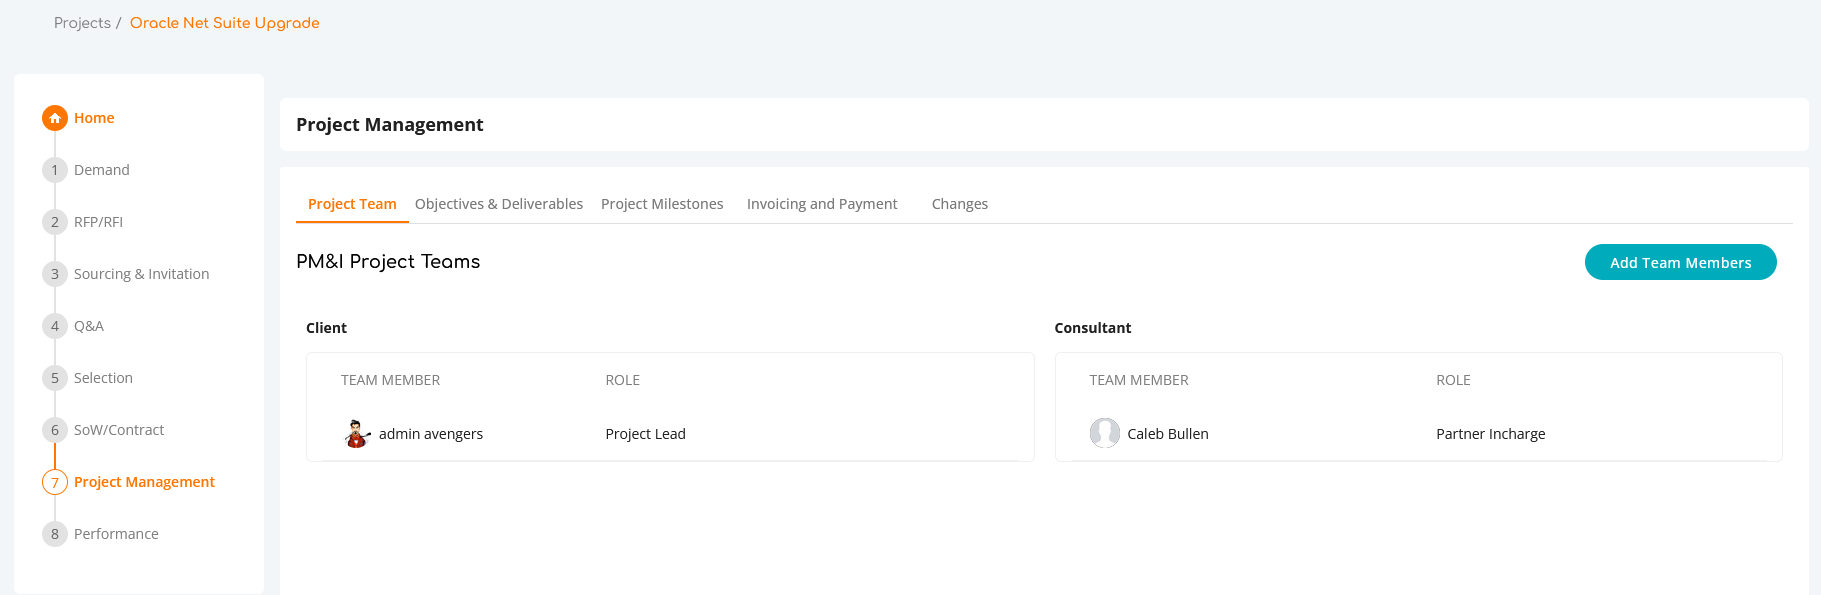Image resolution: width=1821 pixels, height=595 pixels.
Task: Select step 1 Demand circle icon
Action: tap(55, 170)
